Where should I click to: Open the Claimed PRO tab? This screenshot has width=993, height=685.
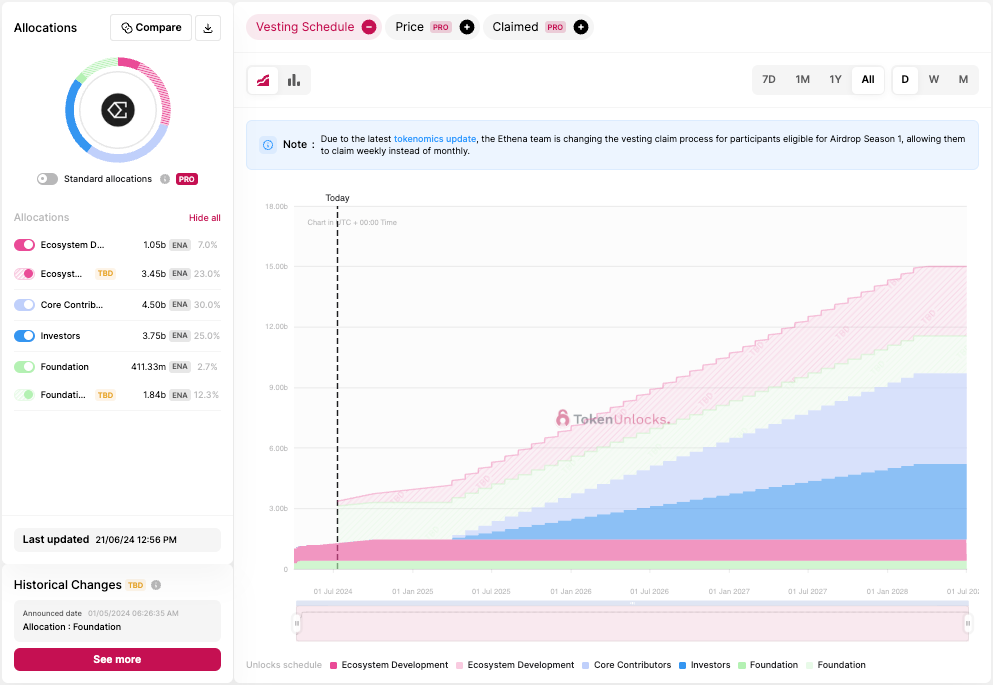click(x=538, y=27)
